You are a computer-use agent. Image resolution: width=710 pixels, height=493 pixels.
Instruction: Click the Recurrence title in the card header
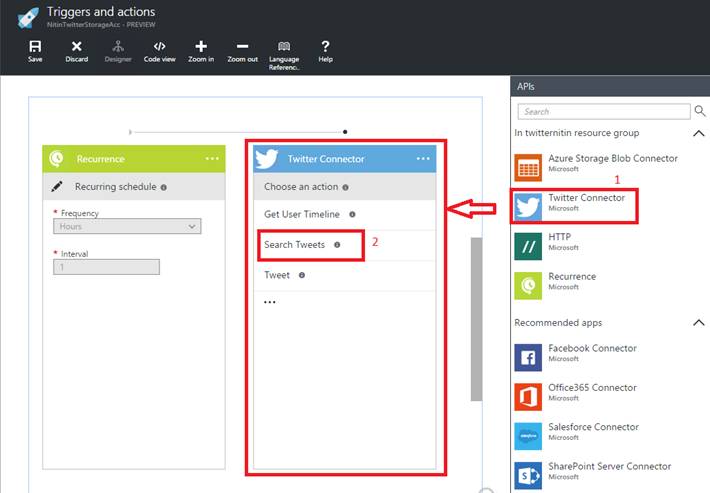point(101,159)
